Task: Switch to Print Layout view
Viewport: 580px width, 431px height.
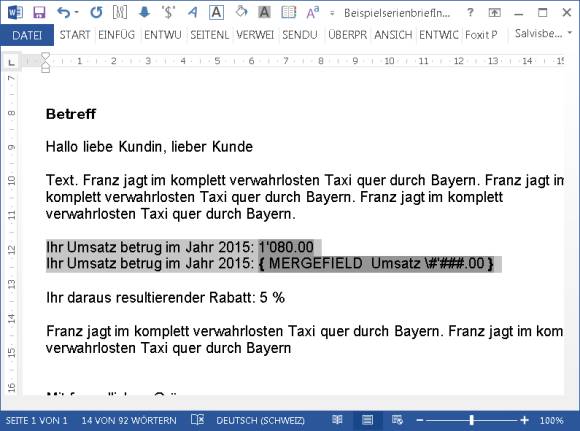Action: [367, 420]
